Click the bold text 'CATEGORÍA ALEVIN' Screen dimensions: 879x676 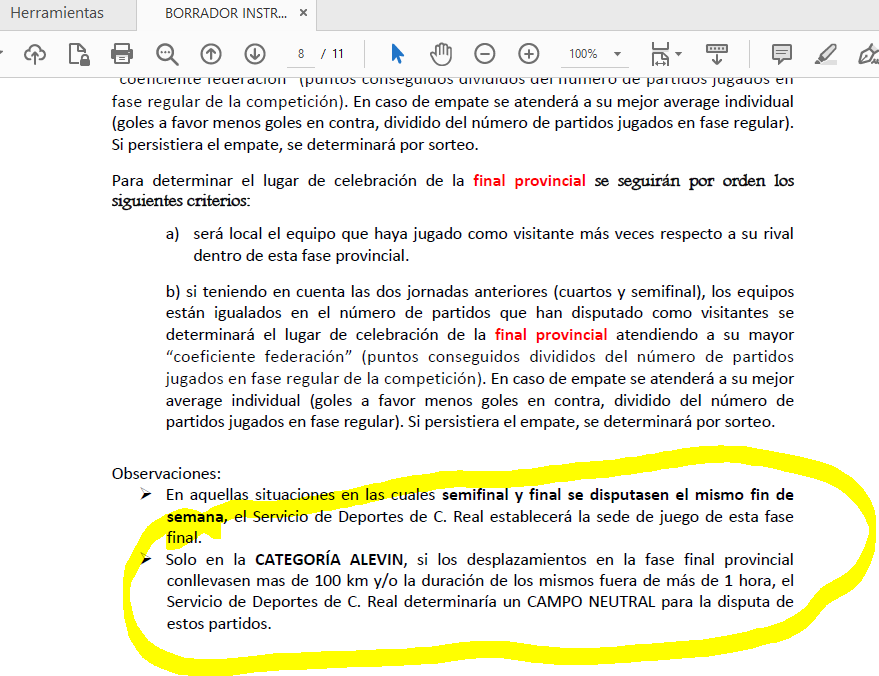[x=329, y=559]
